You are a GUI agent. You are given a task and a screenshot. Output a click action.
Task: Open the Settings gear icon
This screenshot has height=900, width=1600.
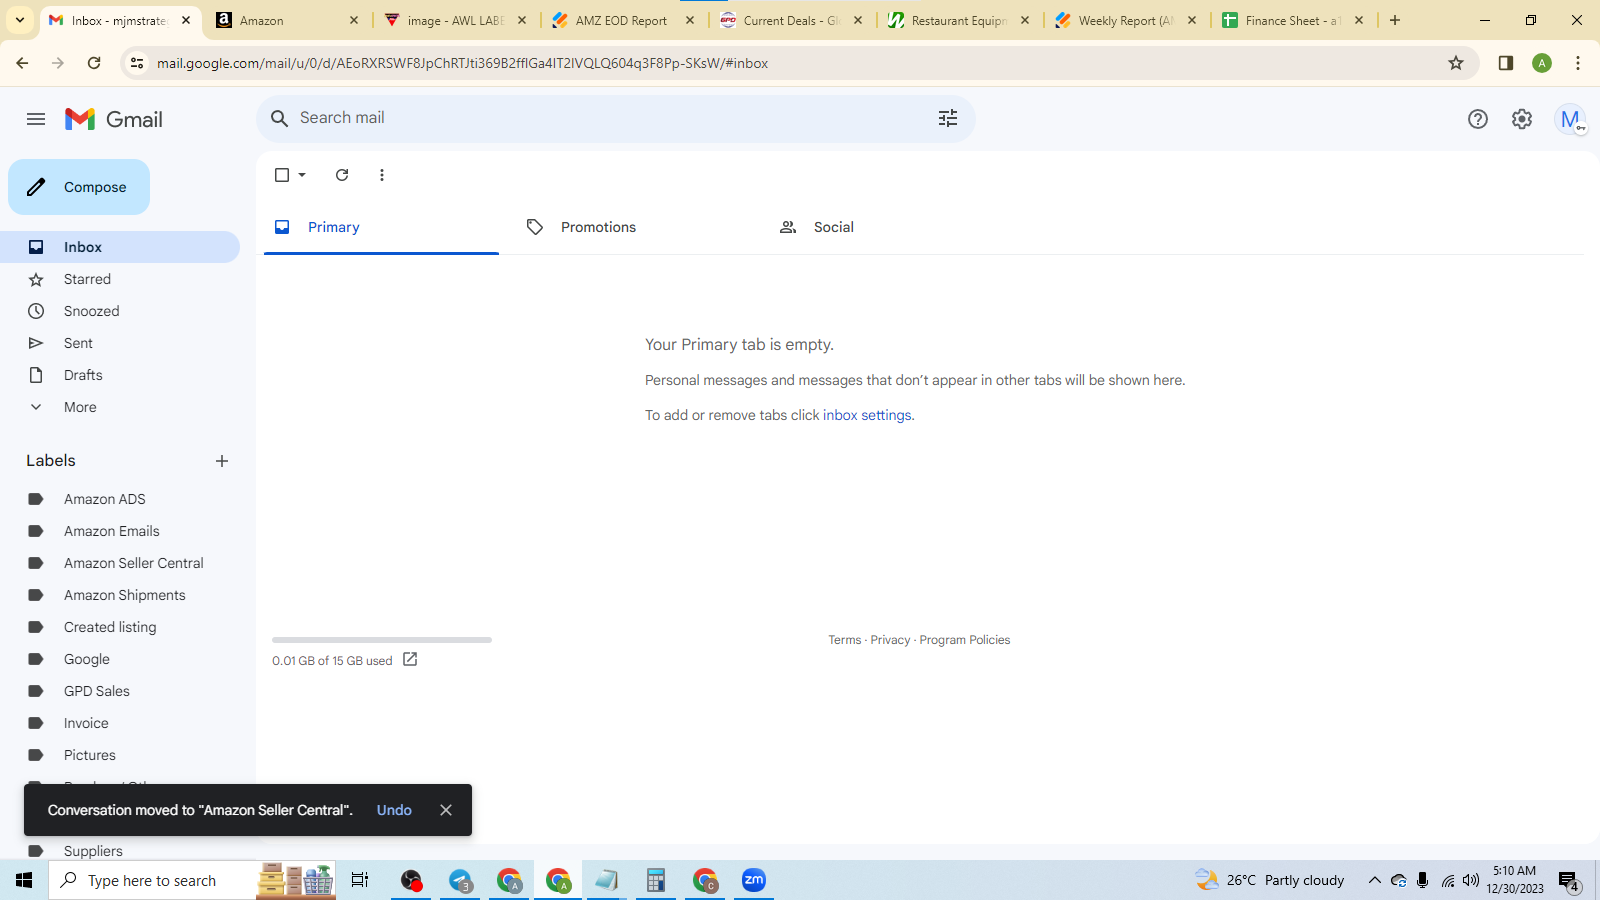pyautogui.click(x=1522, y=119)
